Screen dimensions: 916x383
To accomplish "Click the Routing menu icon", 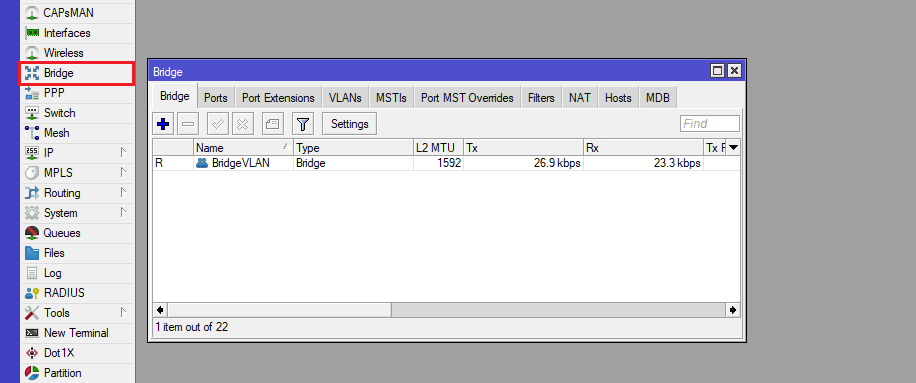I will [32, 193].
